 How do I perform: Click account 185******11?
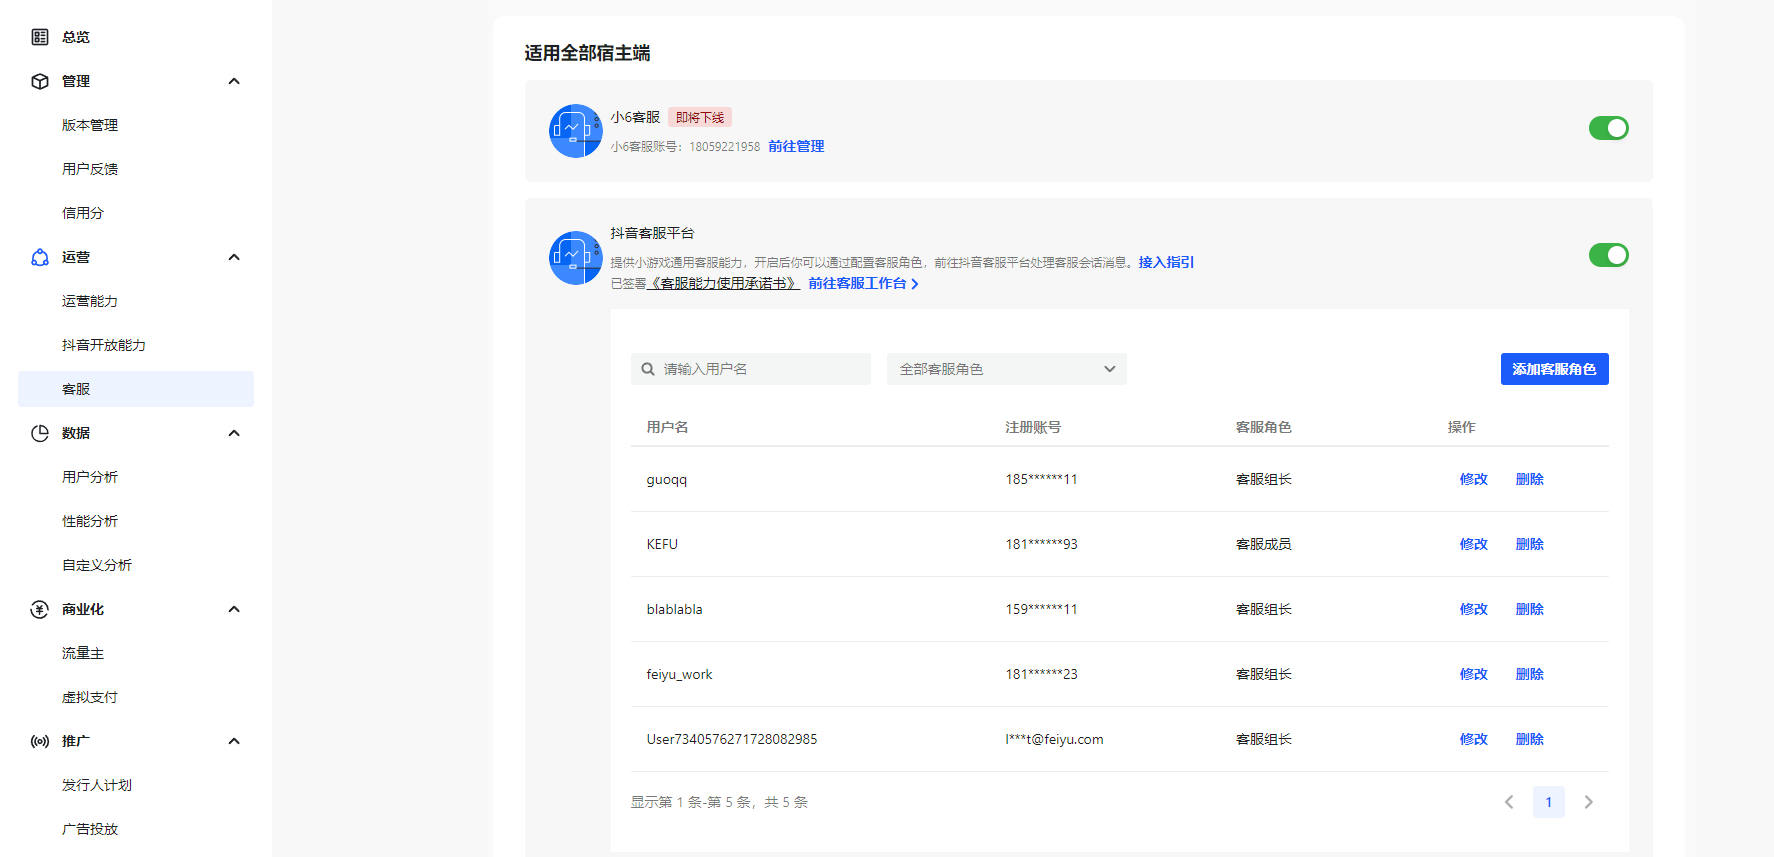pyautogui.click(x=1041, y=479)
